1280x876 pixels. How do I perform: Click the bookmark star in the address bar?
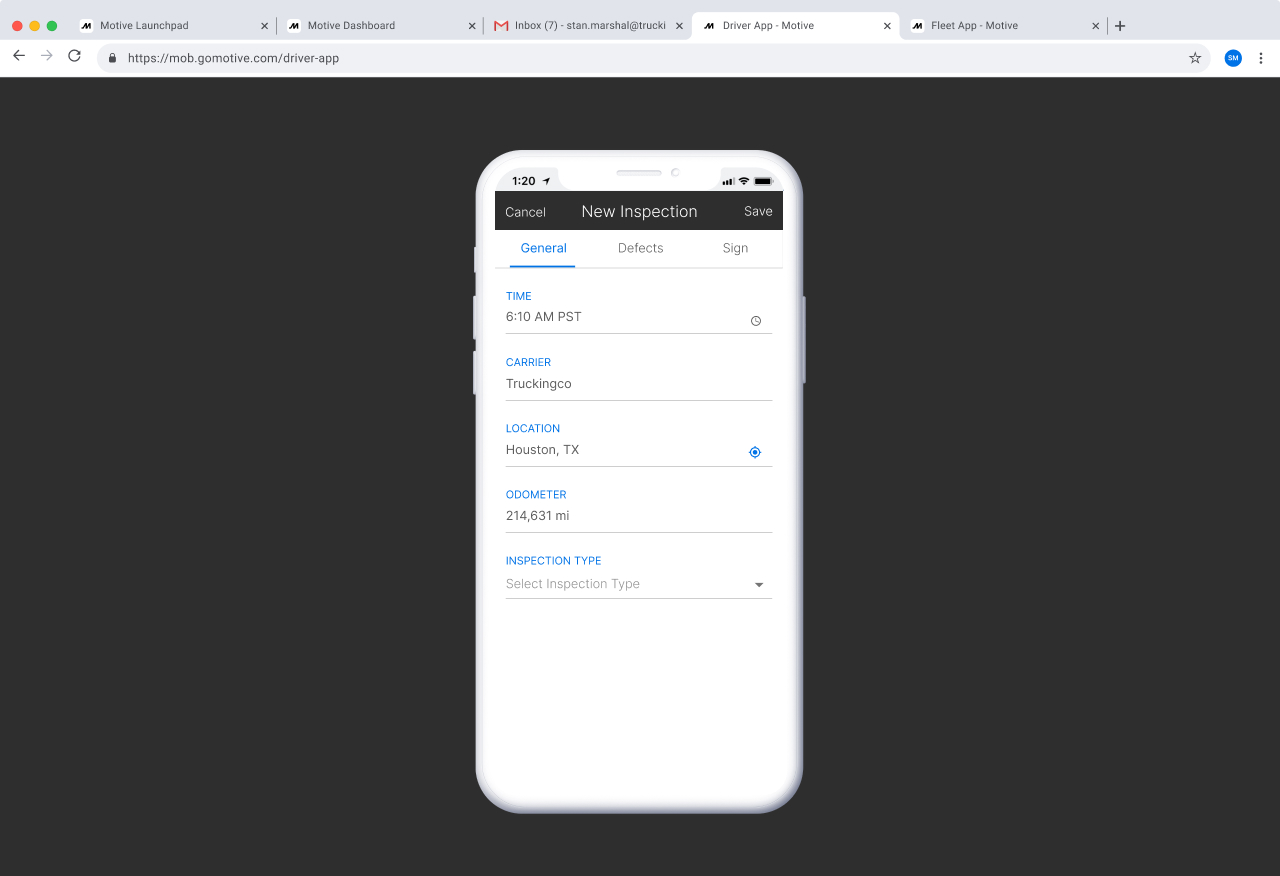coord(1195,58)
